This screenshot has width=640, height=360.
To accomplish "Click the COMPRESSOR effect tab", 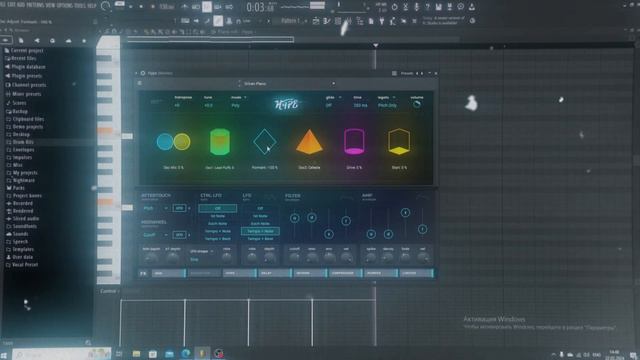I will 346,273.
